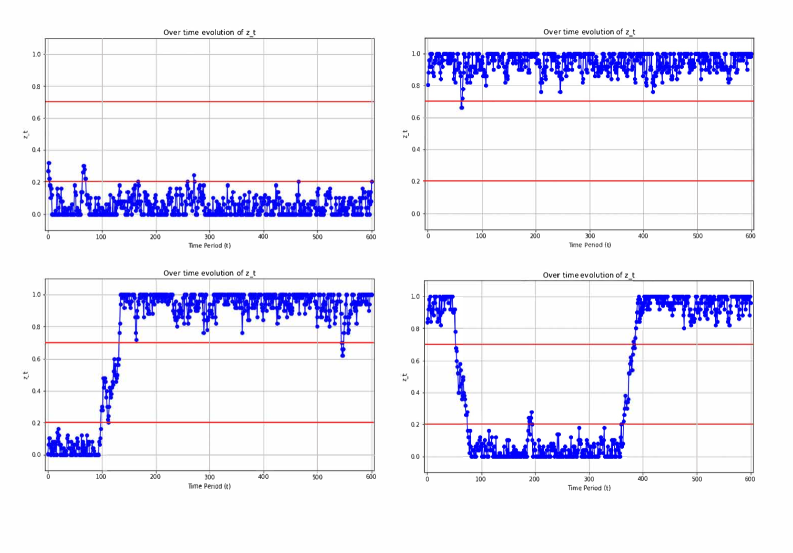
Task: Click y-axis tick '0.8' on top-left plot
Action: (x=36, y=87)
